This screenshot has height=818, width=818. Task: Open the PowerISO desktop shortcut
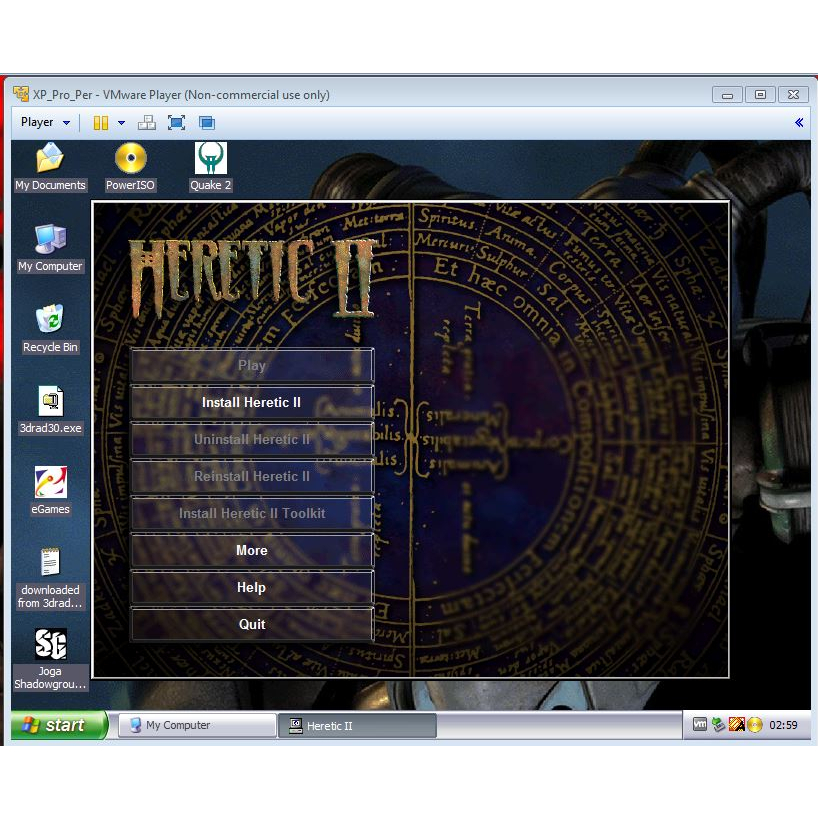130,160
